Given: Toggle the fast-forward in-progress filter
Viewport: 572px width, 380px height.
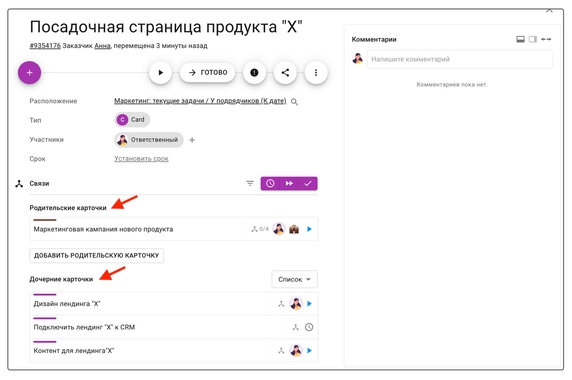Looking at the screenshot, I should [289, 183].
